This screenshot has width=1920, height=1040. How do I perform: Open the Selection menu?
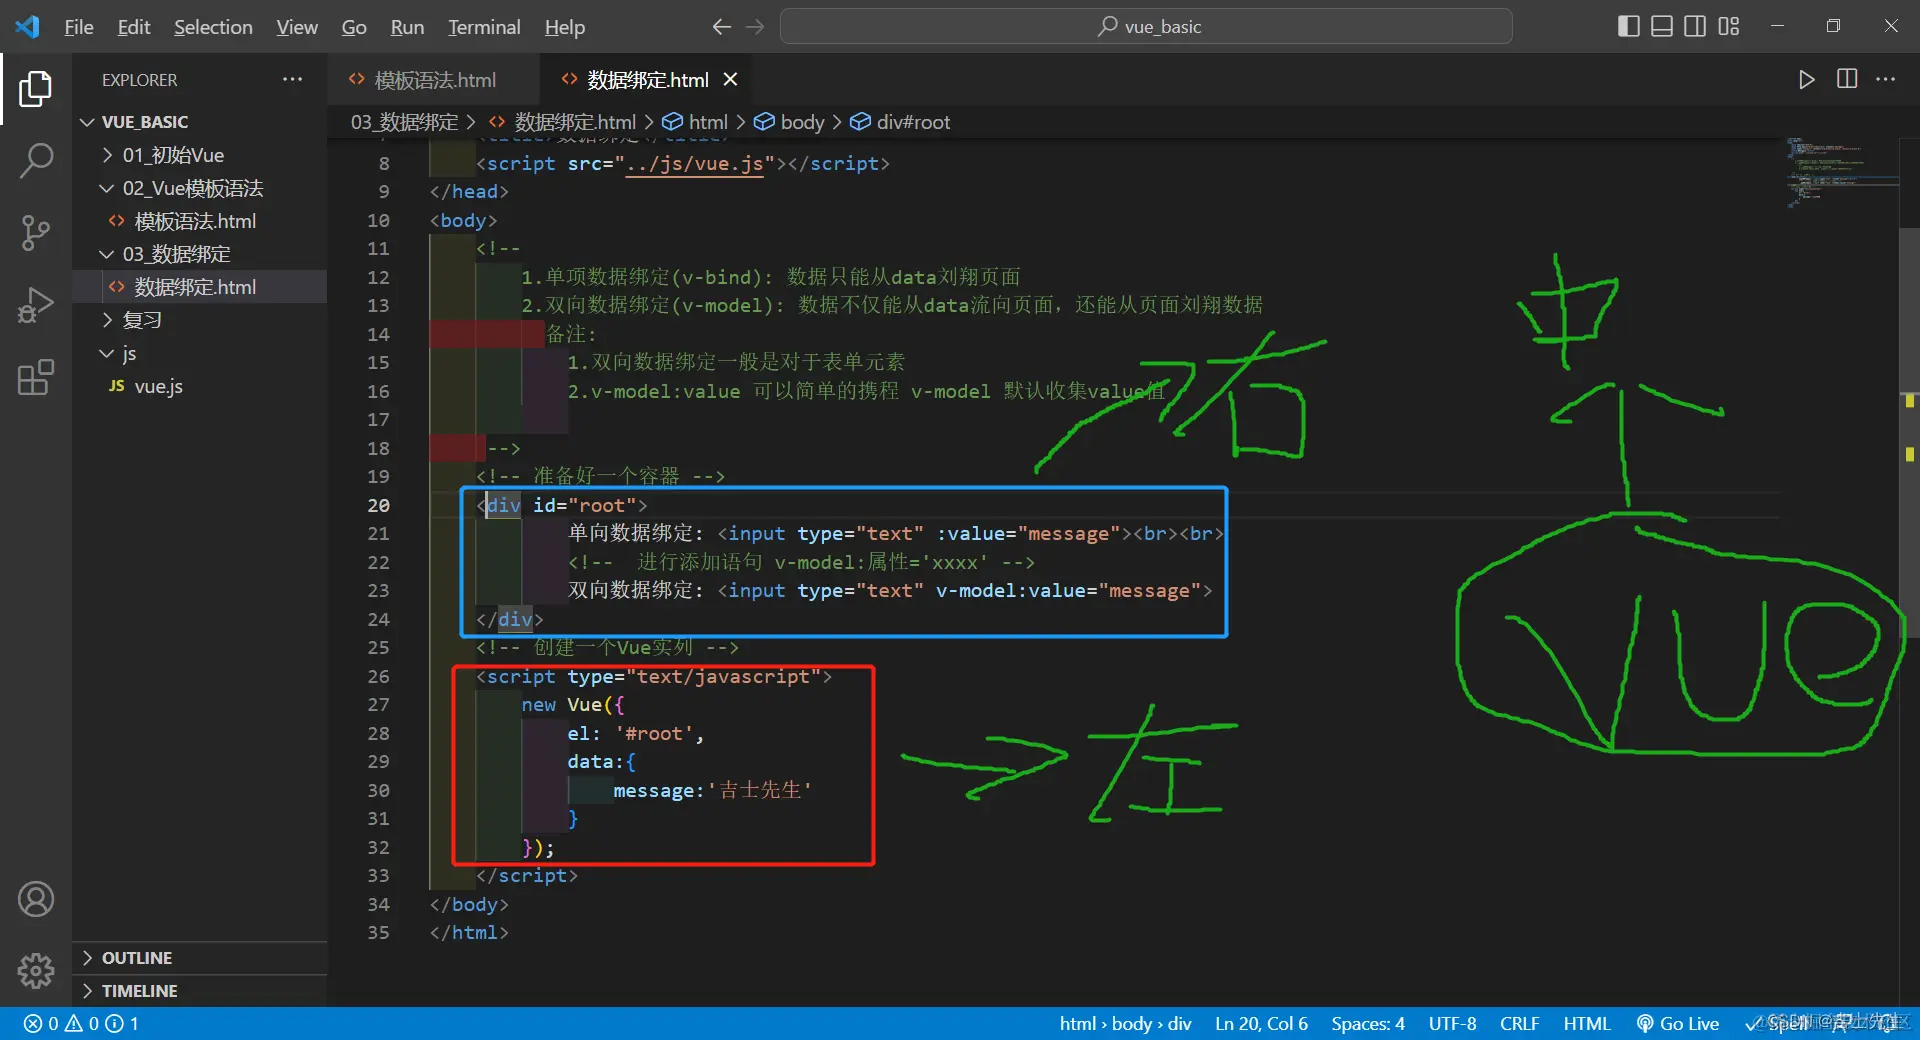(213, 27)
